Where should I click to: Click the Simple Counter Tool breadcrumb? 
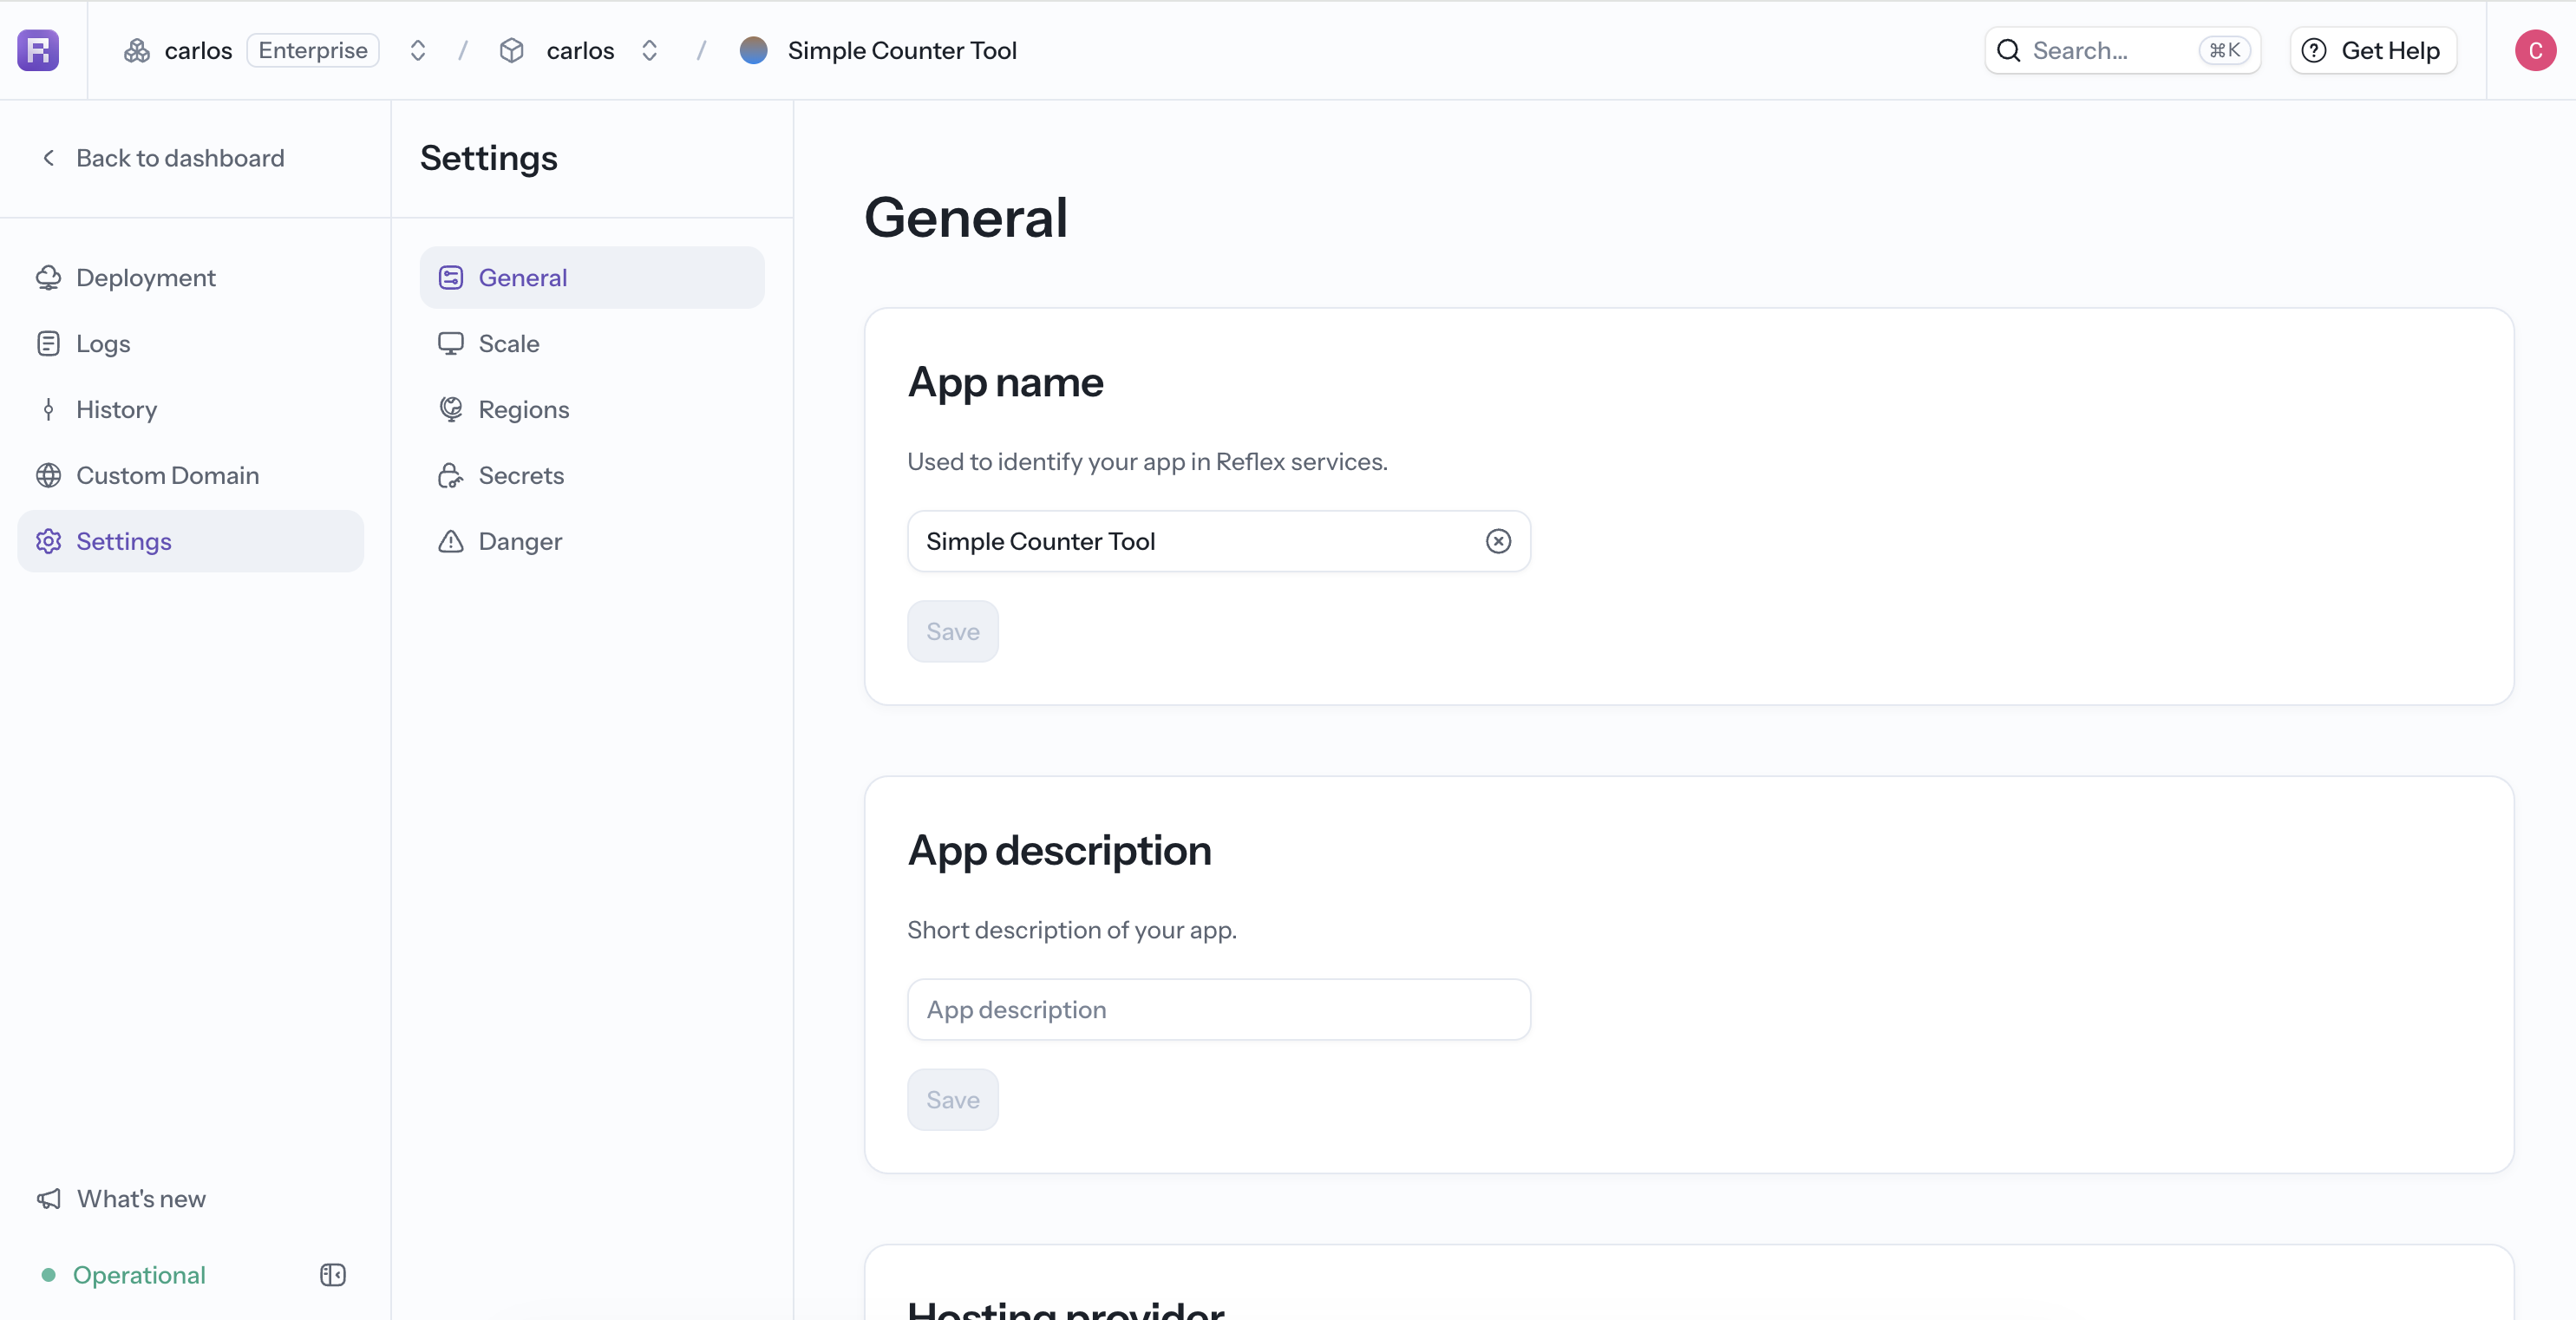point(902,50)
